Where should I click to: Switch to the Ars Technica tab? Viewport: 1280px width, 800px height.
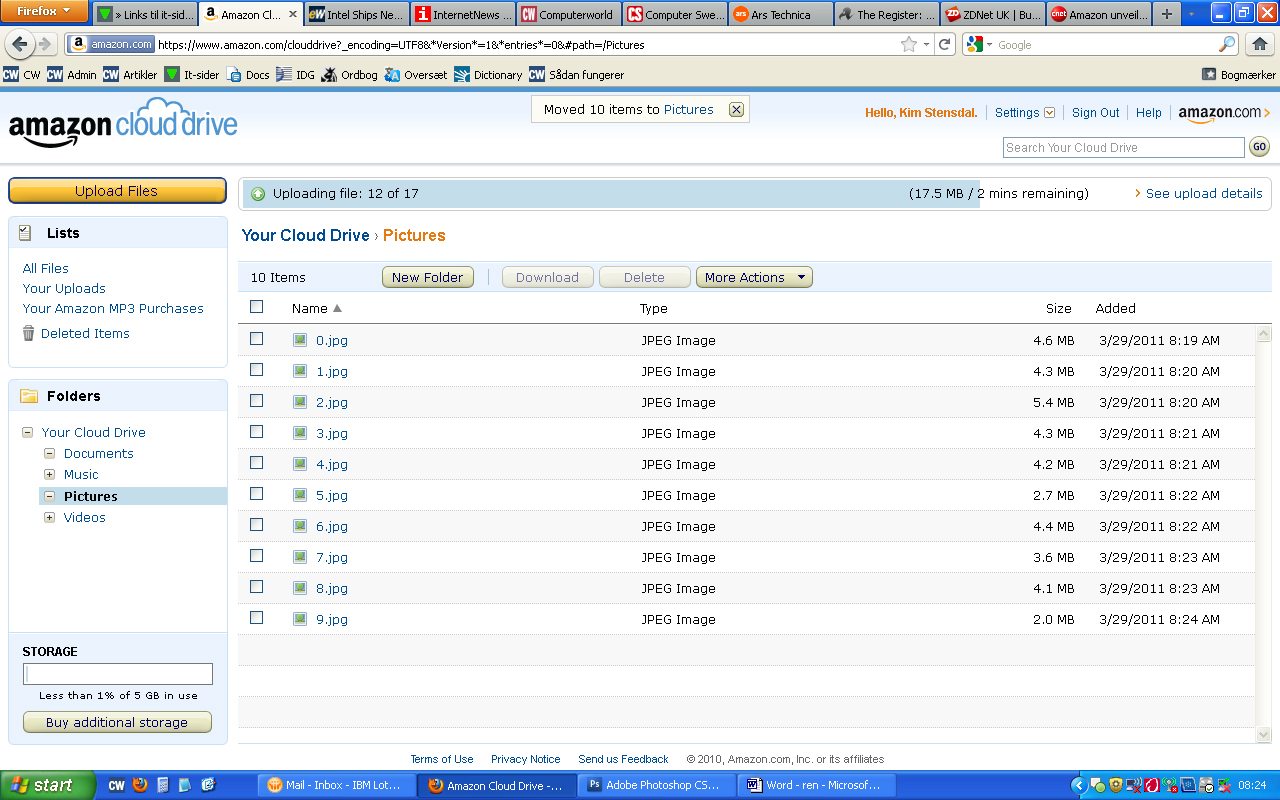tap(780, 14)
